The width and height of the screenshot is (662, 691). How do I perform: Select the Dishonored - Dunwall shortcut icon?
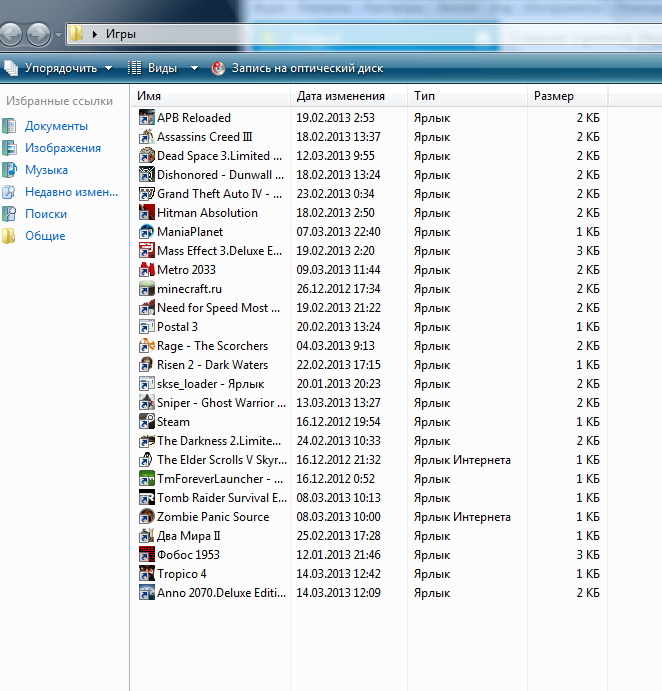click(146, 175)
